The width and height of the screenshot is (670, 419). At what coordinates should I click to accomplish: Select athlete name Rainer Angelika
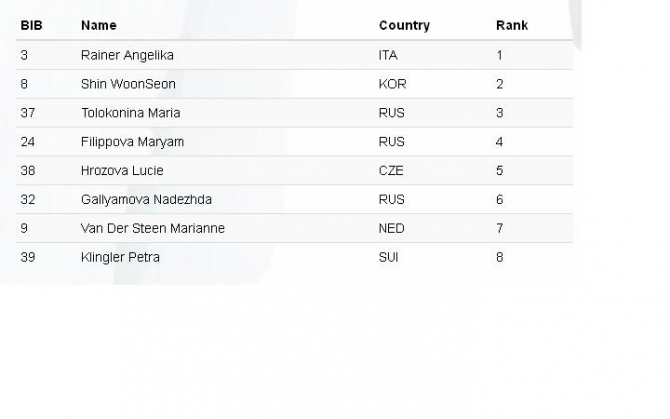pyautogui.click(x=127, y=55)
